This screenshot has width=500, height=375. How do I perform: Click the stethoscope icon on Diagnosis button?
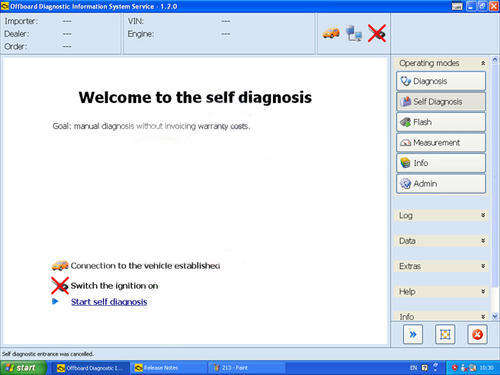[x=405, y=81]
